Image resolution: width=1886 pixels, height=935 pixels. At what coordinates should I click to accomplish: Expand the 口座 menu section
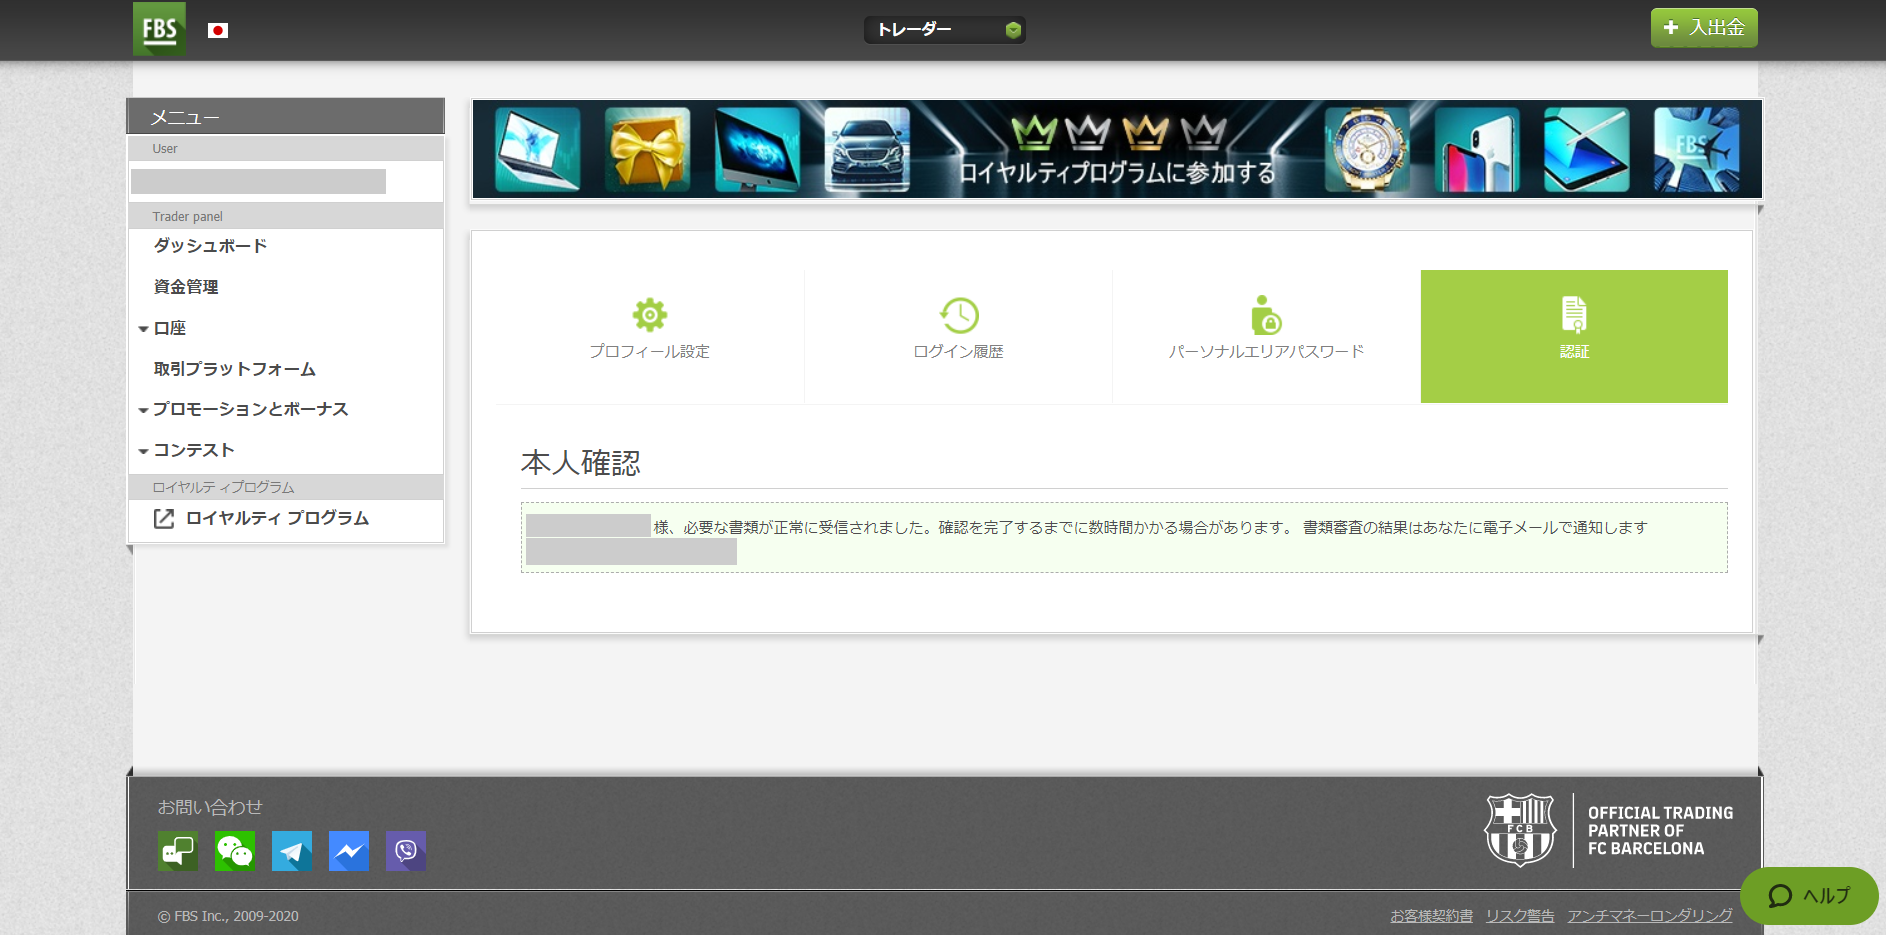[170, 328]
